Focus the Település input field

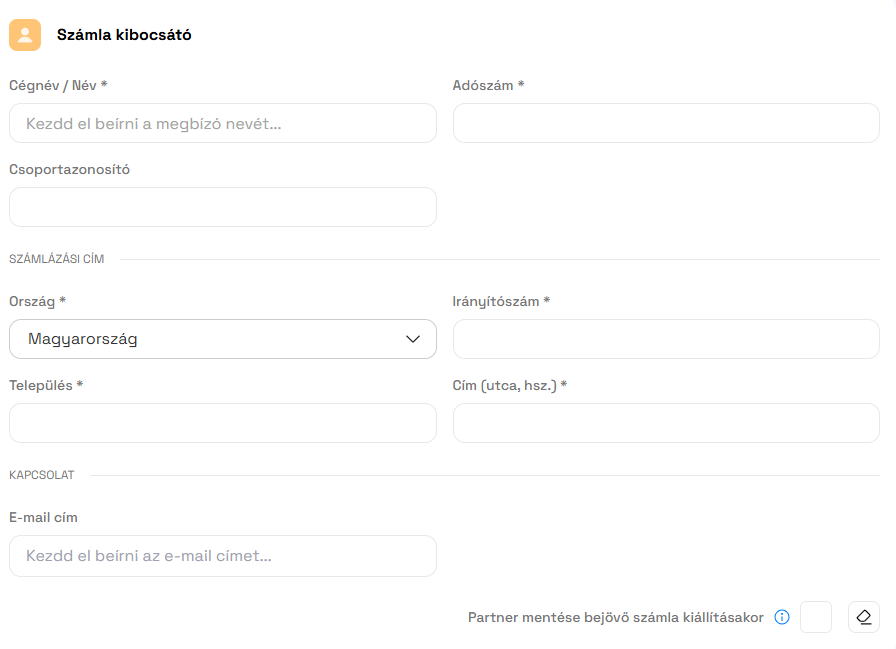click(x=223, y=423)
